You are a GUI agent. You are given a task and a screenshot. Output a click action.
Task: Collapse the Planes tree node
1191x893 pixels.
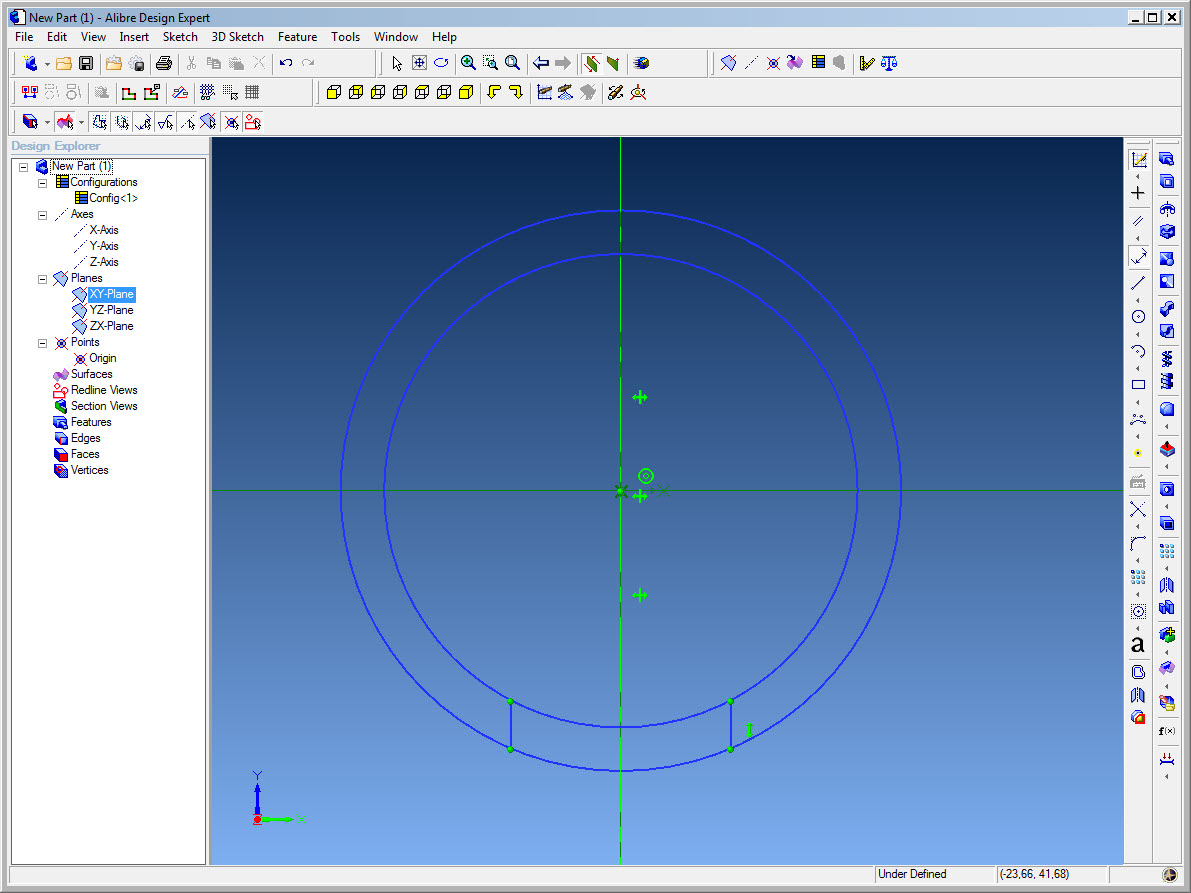(x=43, y=279)
